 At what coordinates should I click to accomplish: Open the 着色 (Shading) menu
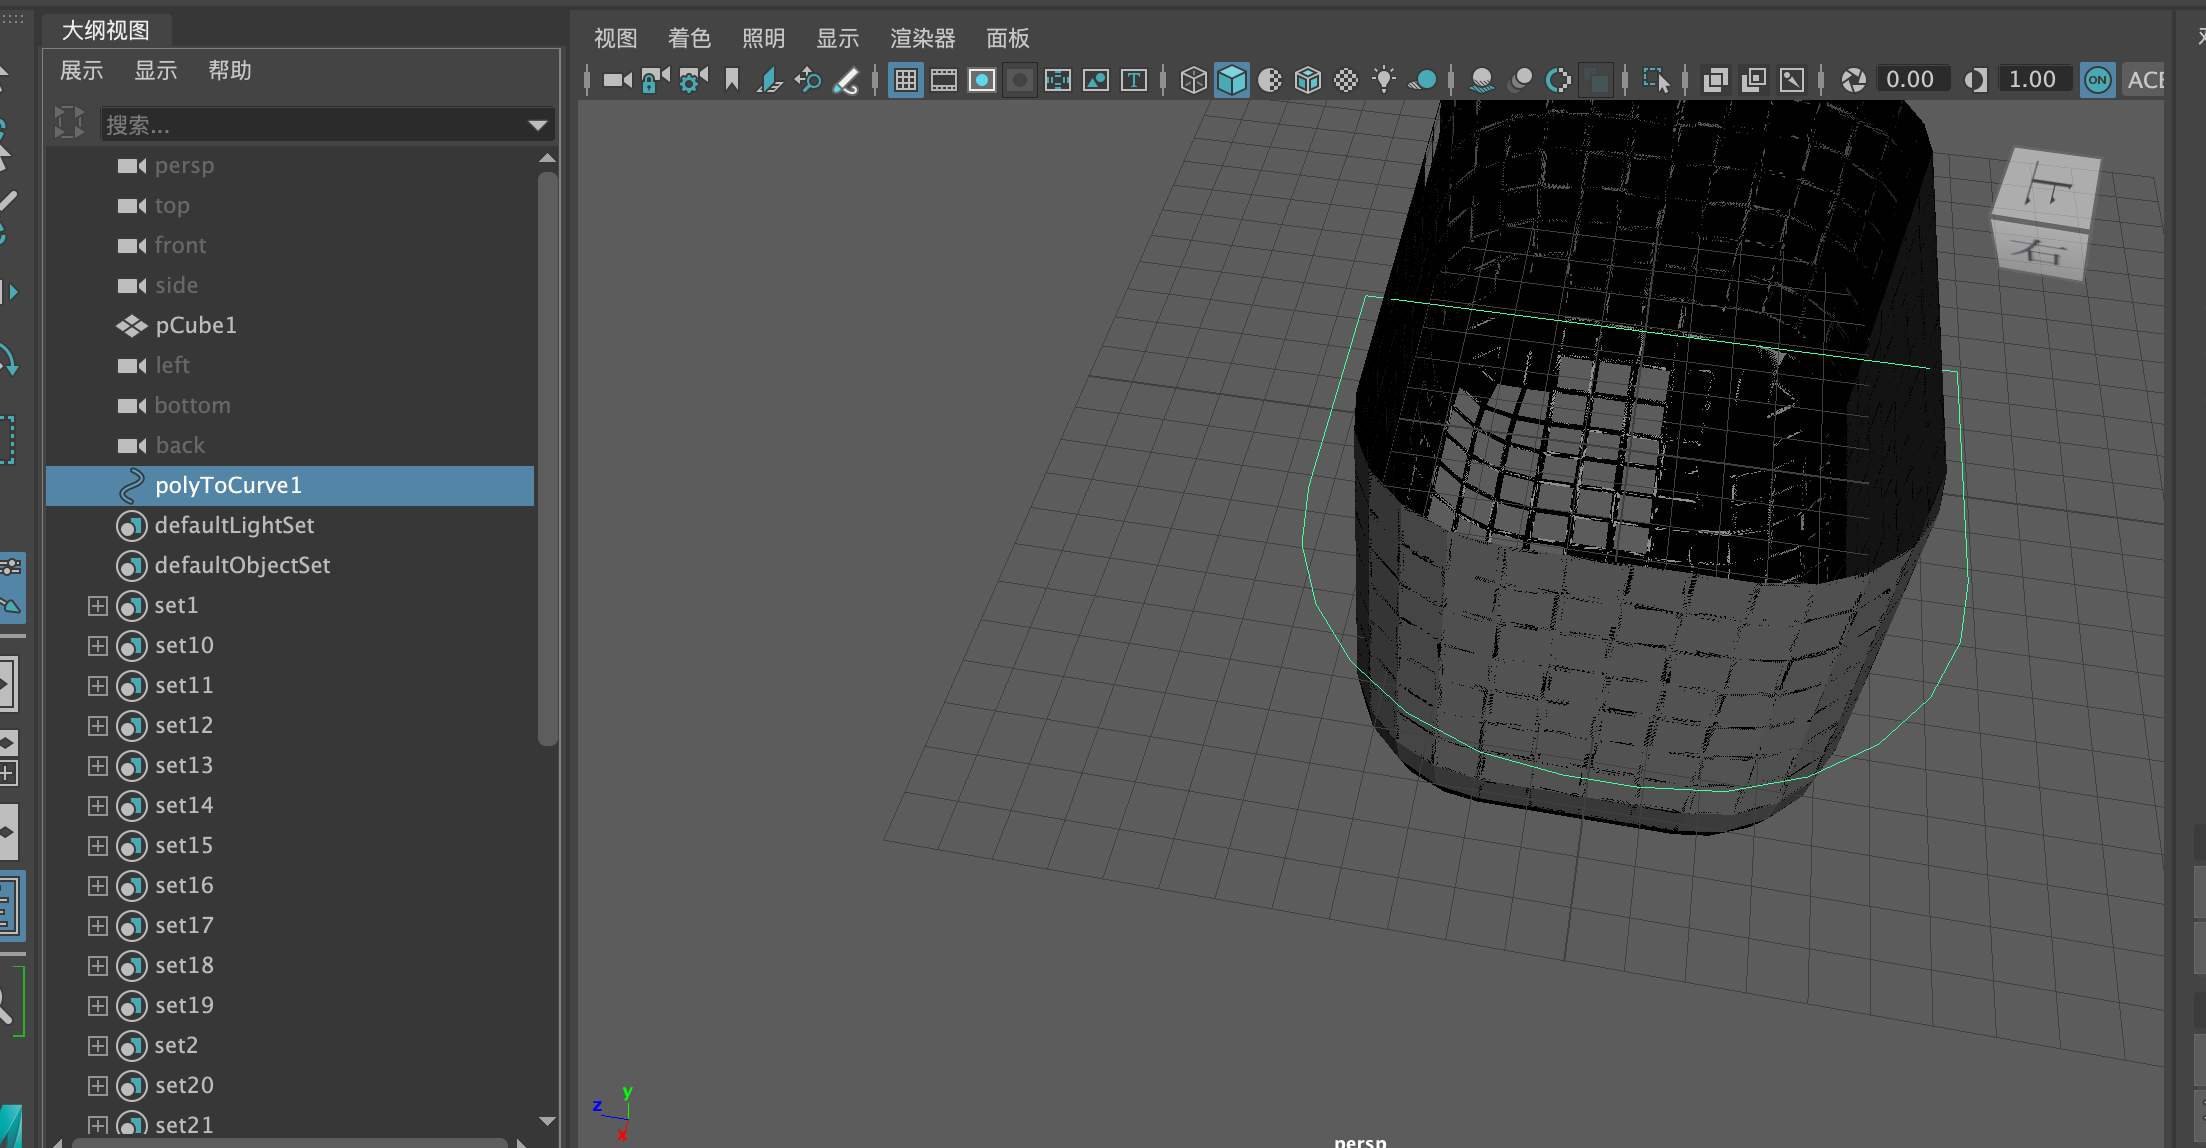click(x=689, y=38)
